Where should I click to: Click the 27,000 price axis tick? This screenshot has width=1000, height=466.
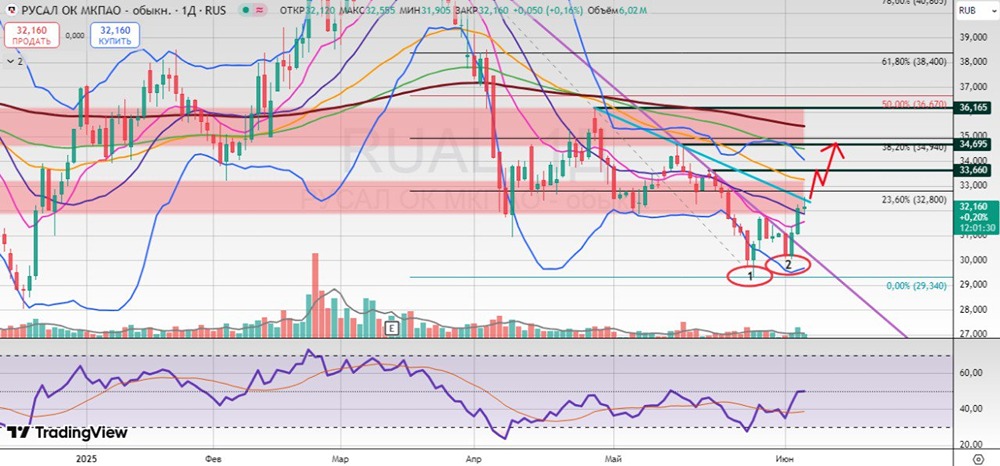tap(974, 334)
